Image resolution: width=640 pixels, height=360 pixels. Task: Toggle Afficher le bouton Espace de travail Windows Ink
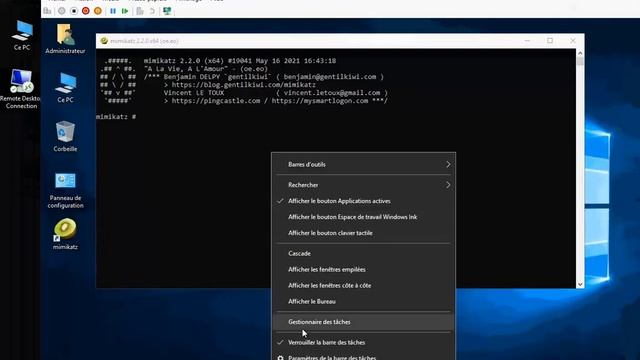364,217
